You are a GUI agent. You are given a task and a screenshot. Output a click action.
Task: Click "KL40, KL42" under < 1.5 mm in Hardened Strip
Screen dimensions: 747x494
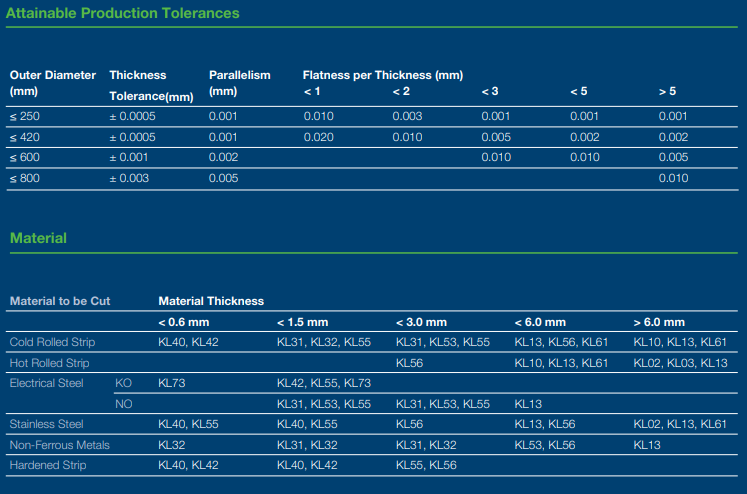(x=307, y=465)
